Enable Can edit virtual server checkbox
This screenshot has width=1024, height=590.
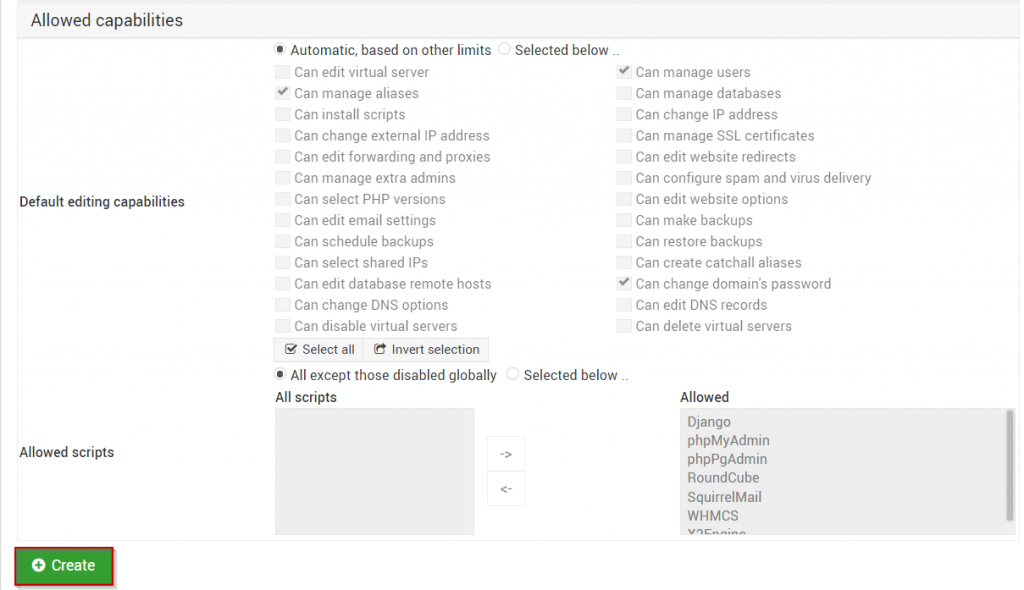pos(283,72)
